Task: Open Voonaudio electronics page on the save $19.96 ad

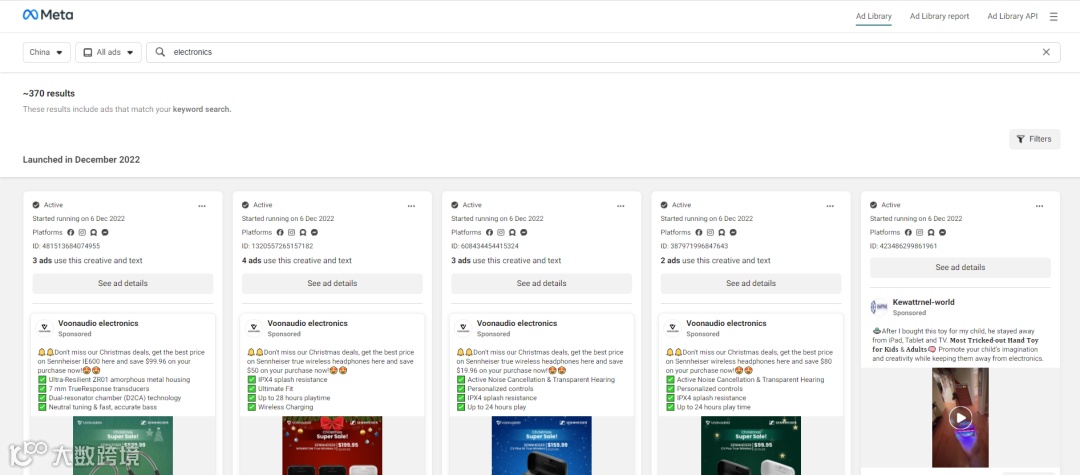Action: (517, 324)
